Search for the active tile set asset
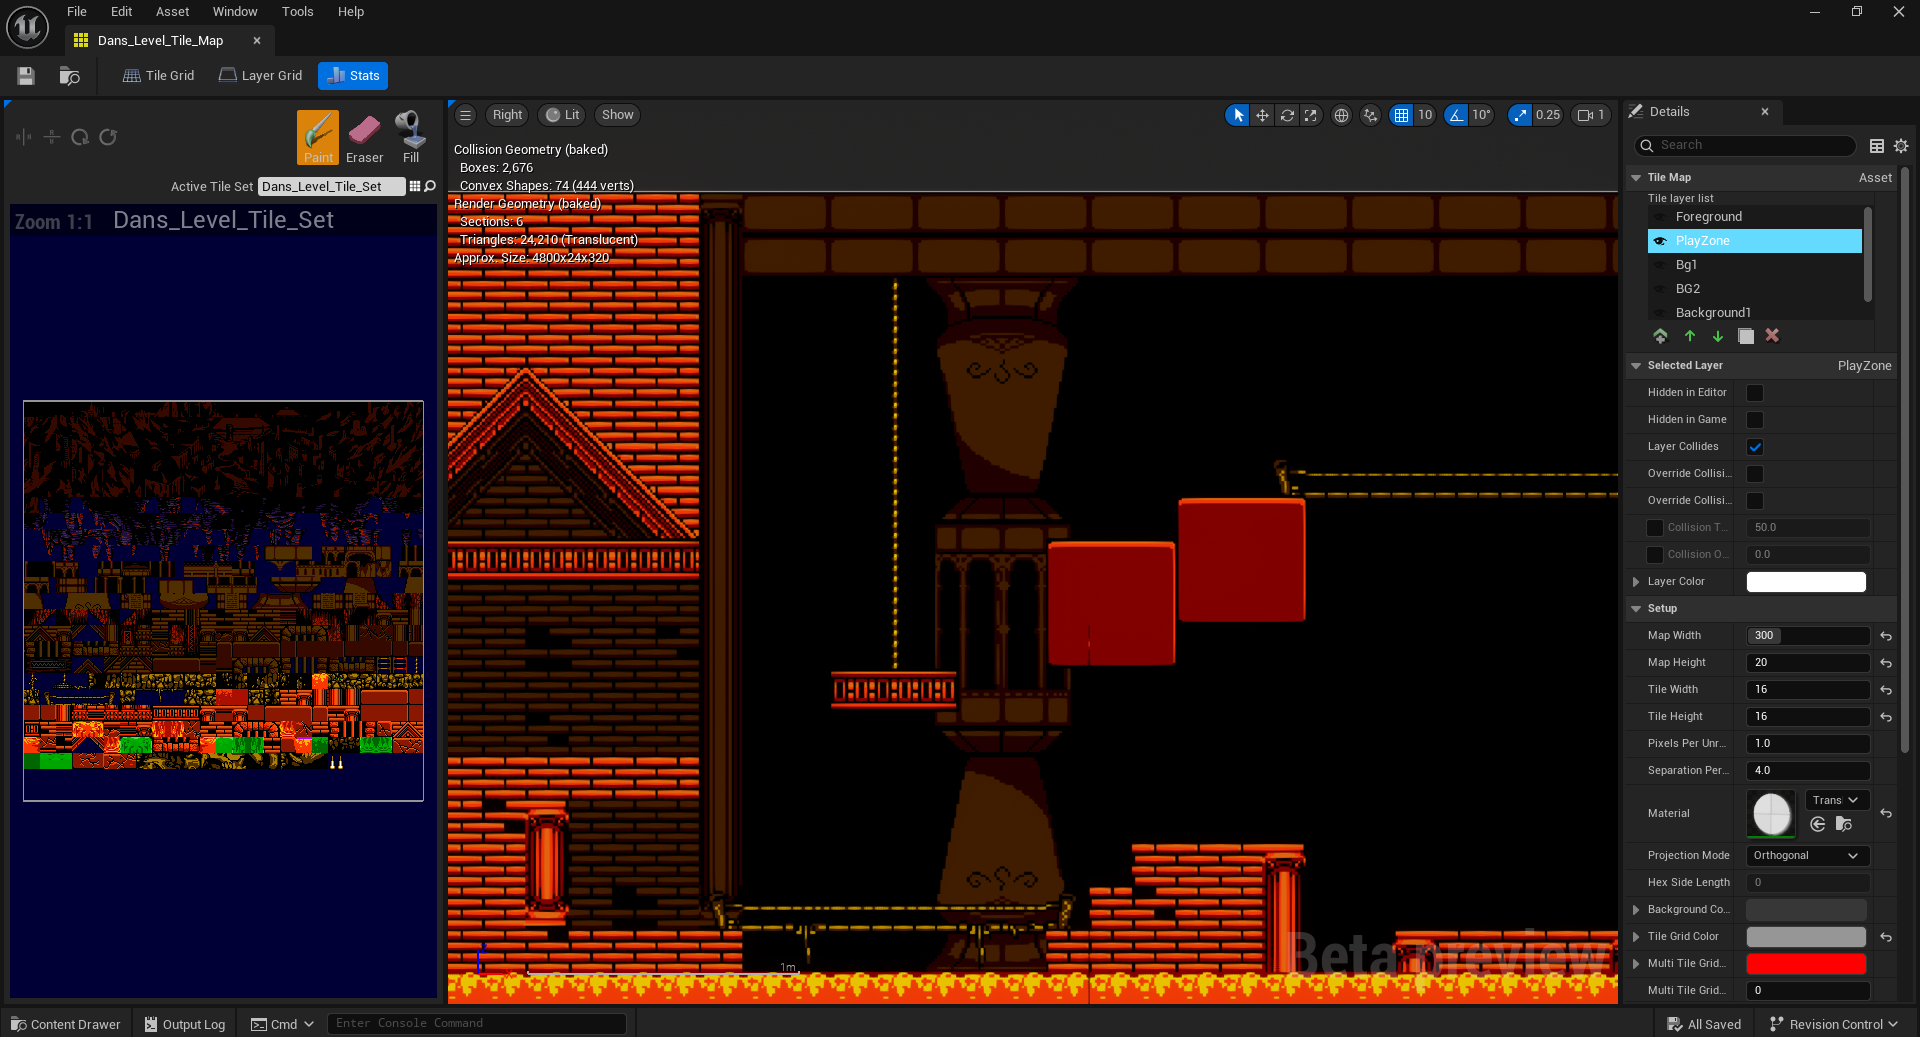This screenshot has width=1920, height=1037. (x=430, y=186)
